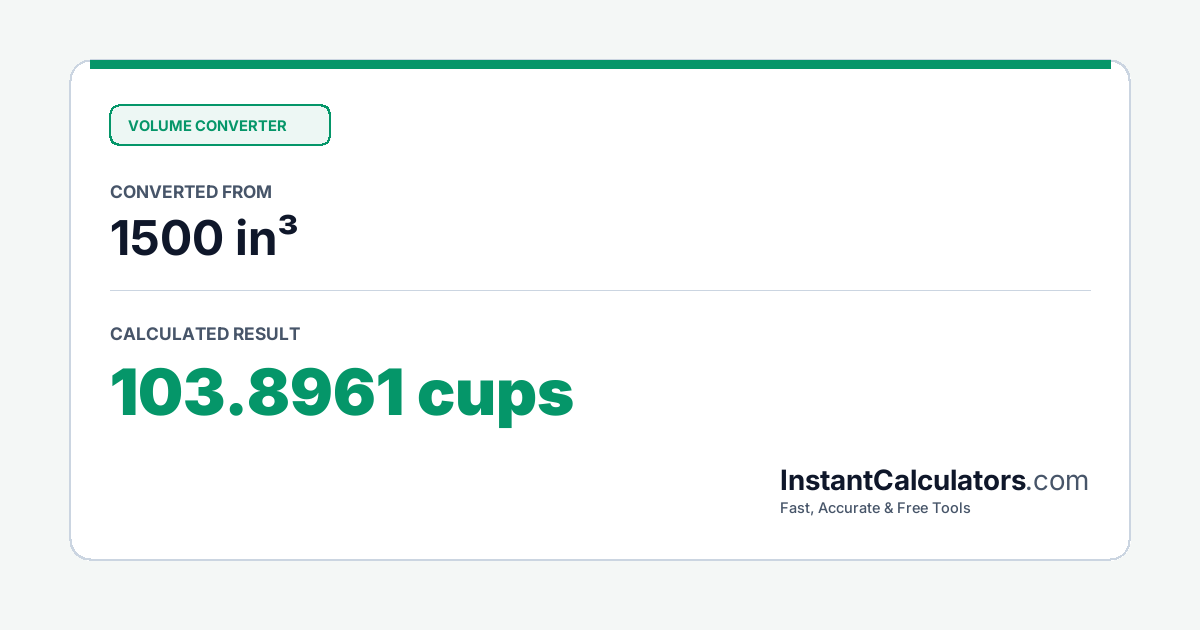Select the 103.8961 result number
The image size is (1200, 630).
click(x=258, y=393)
